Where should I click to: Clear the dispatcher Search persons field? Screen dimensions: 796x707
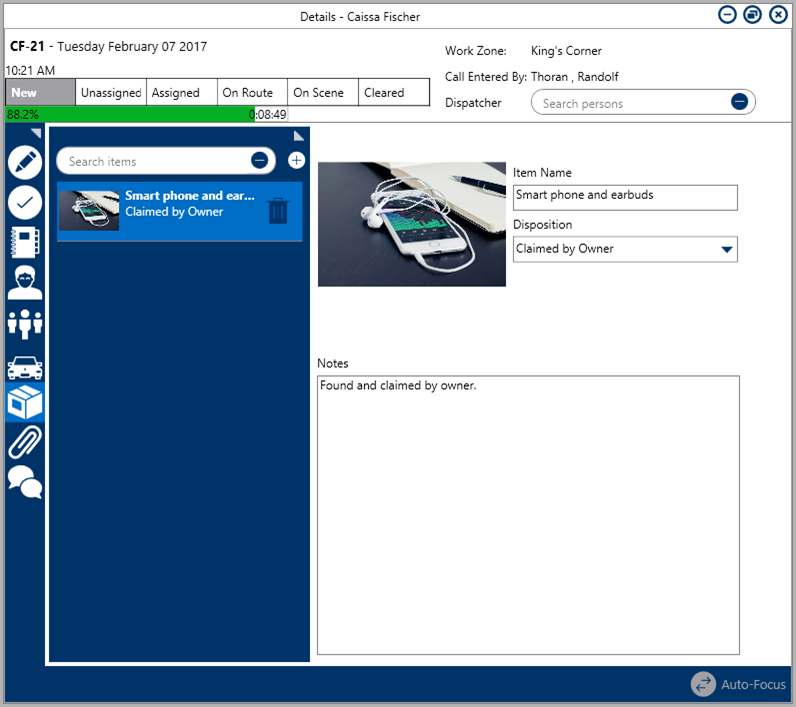click(x=739, y=102)
